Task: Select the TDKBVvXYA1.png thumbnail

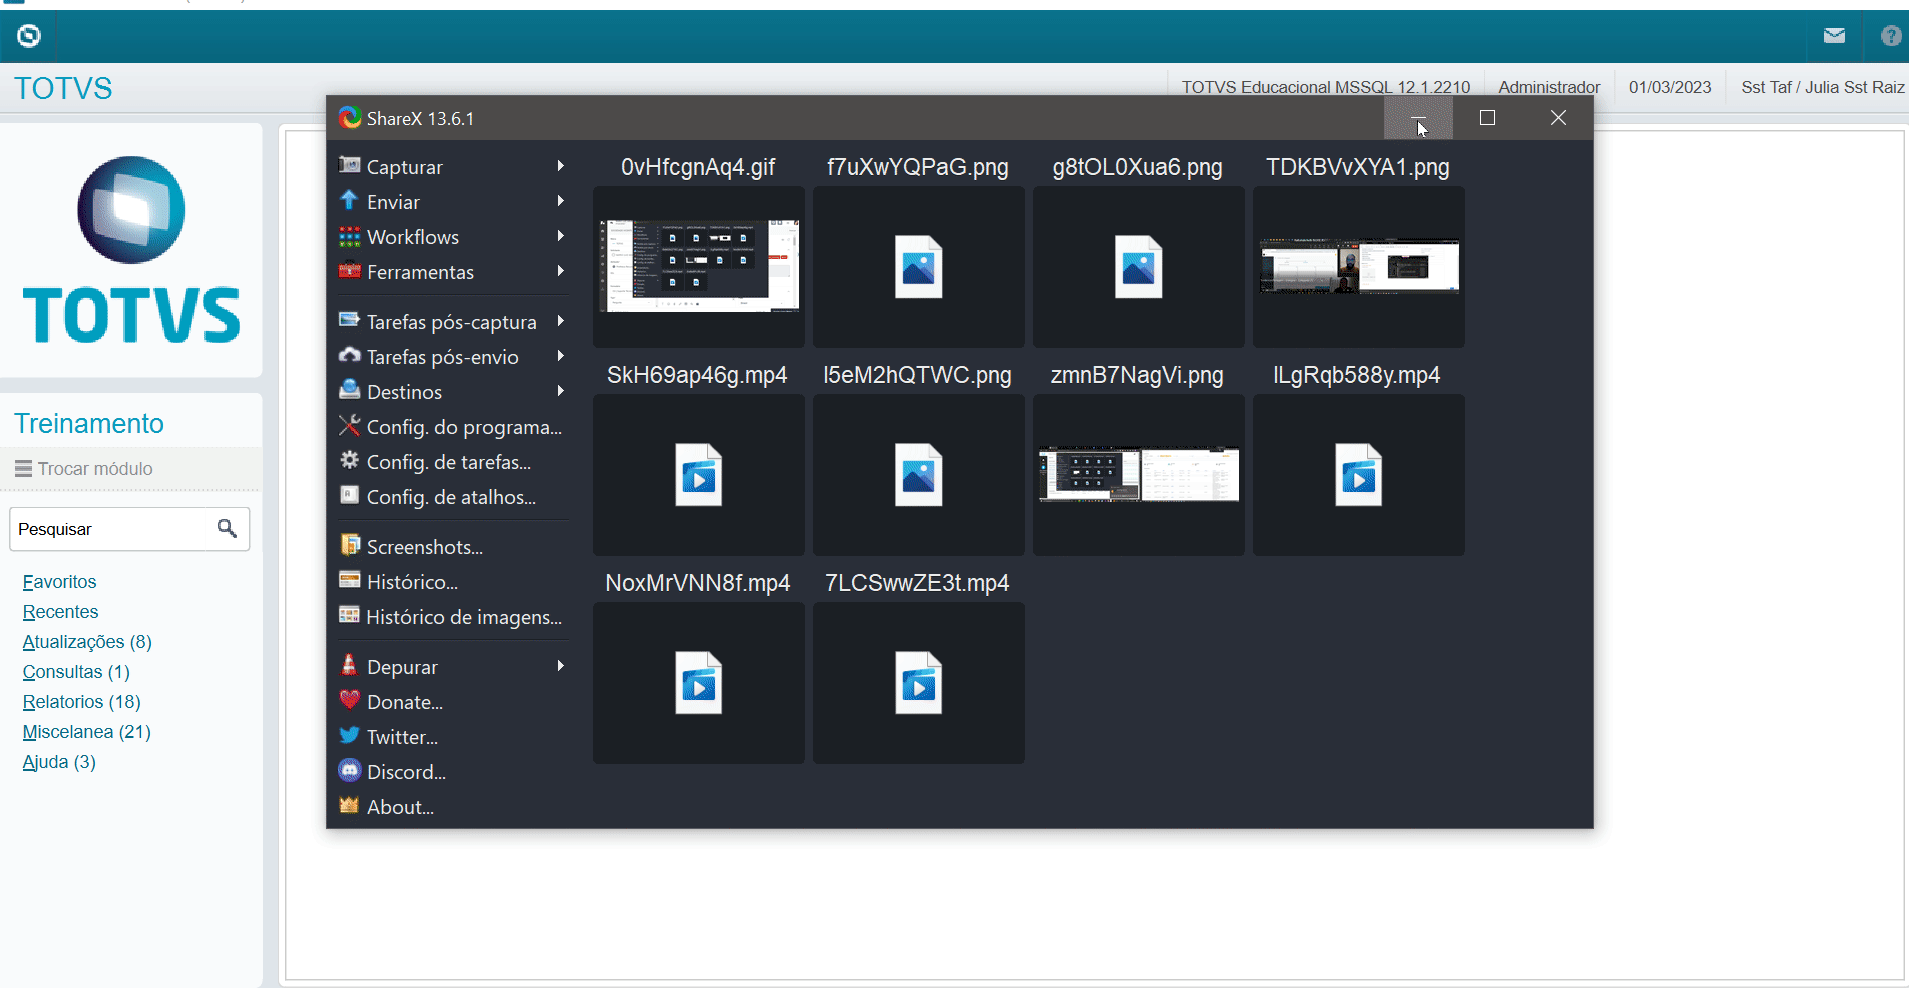Action: [1359, 266]
